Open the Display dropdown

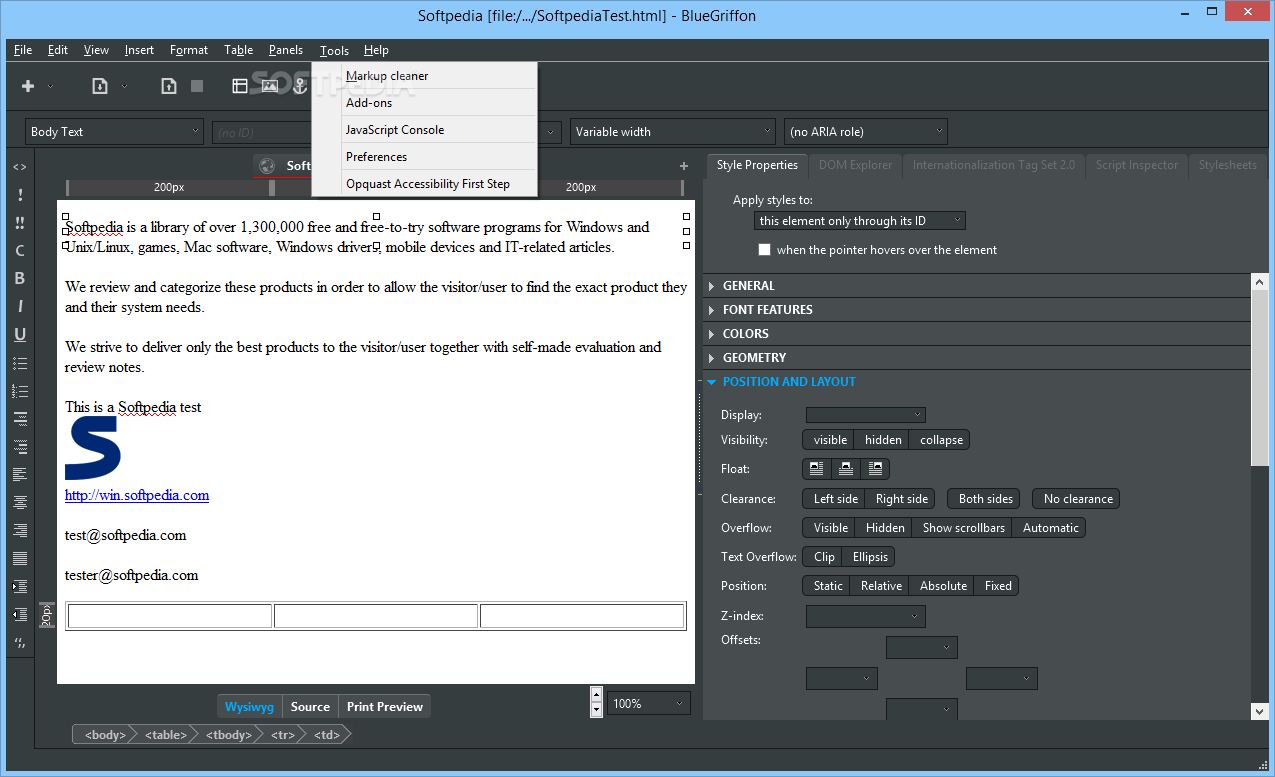pos(865,415)
